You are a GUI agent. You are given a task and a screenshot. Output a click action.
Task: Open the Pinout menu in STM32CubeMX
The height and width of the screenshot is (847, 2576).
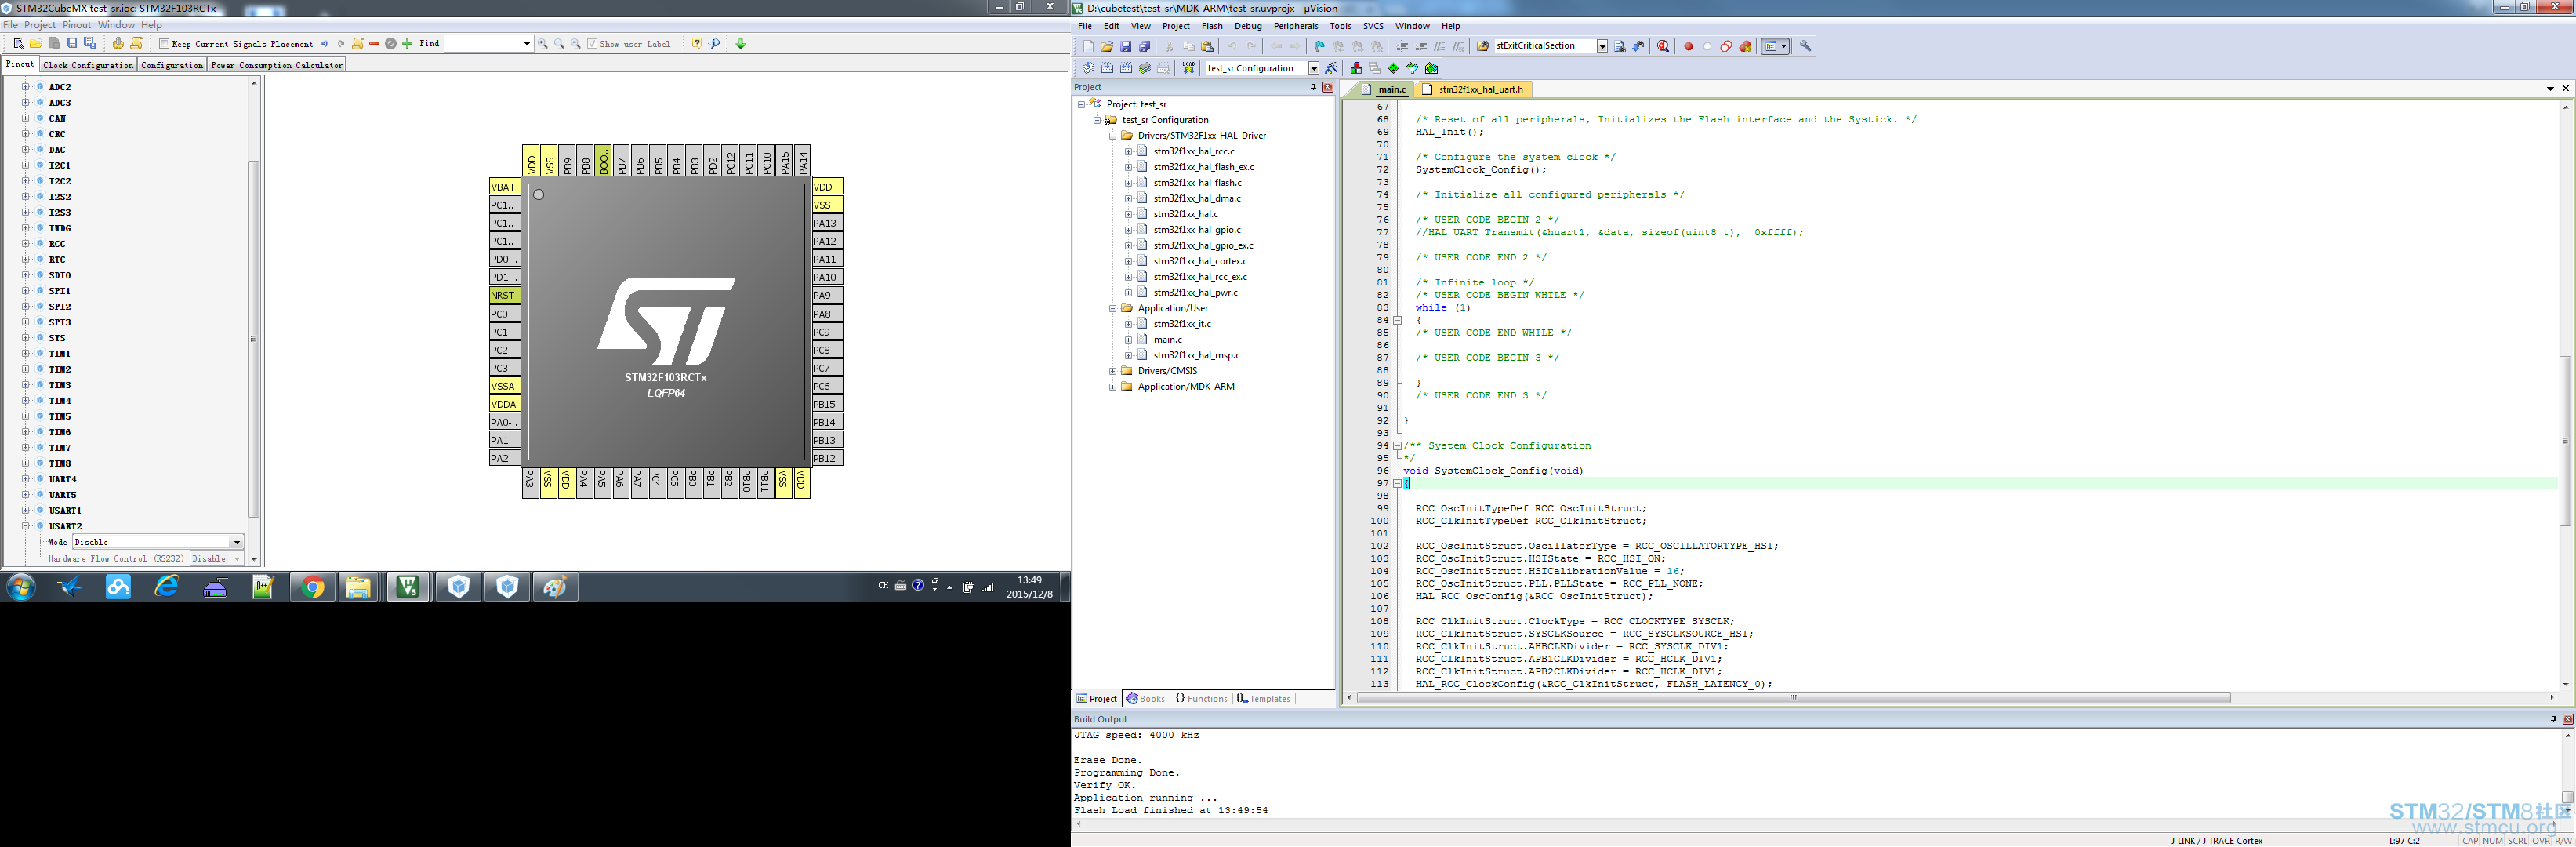coord(77,25)
